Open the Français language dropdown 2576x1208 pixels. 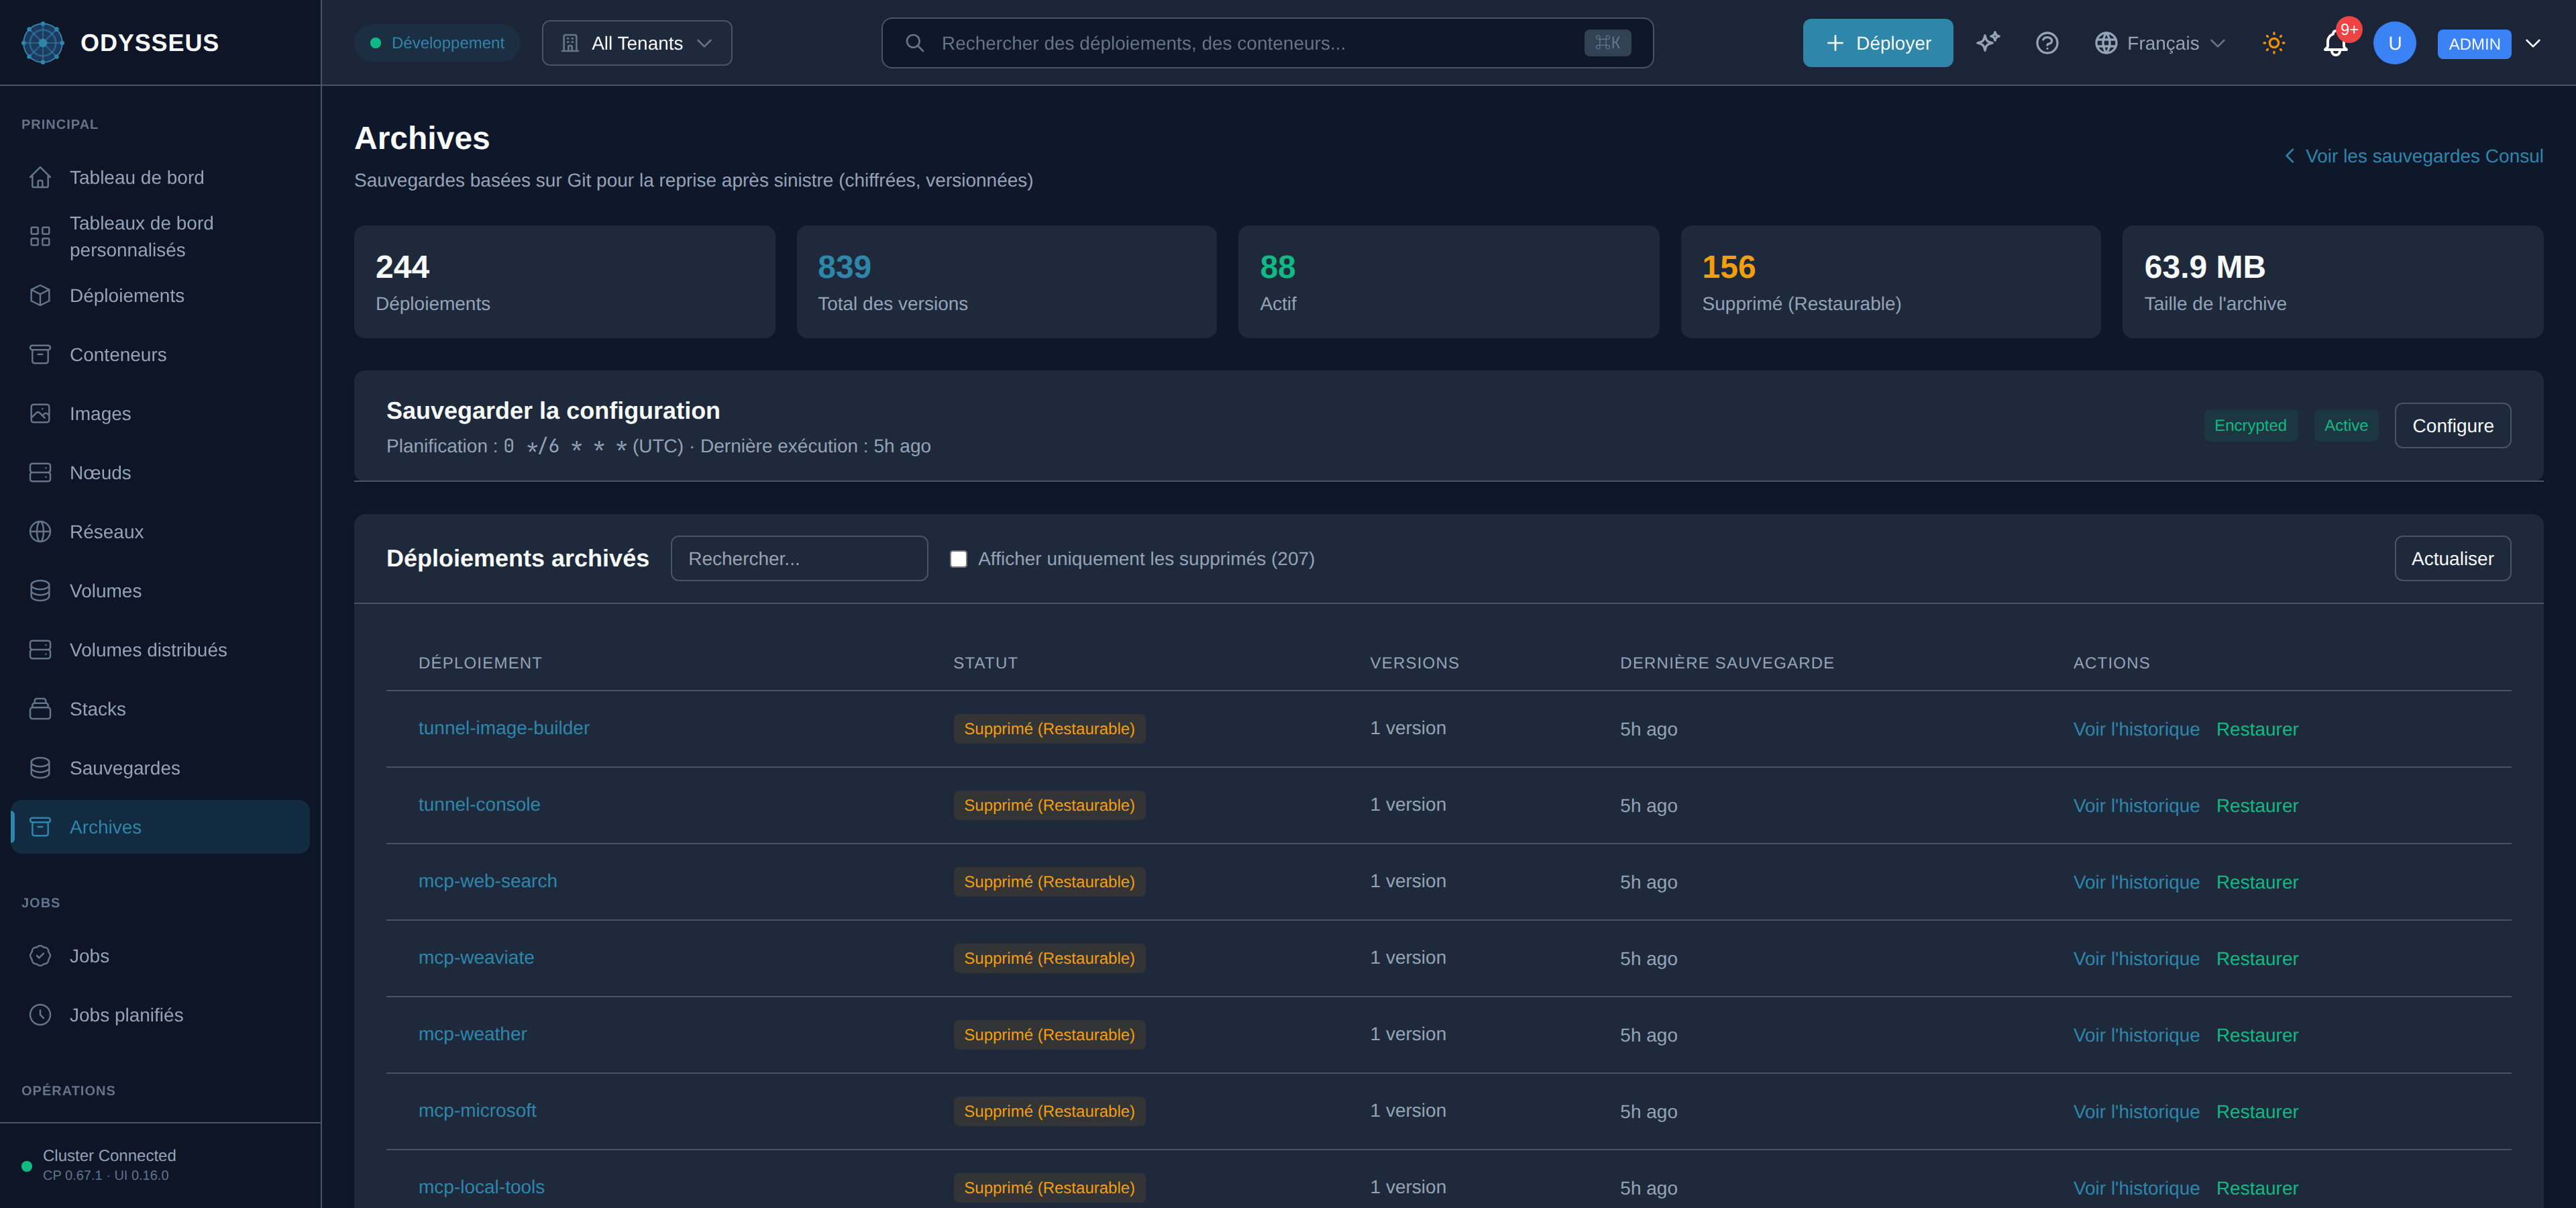[2160, 43]
